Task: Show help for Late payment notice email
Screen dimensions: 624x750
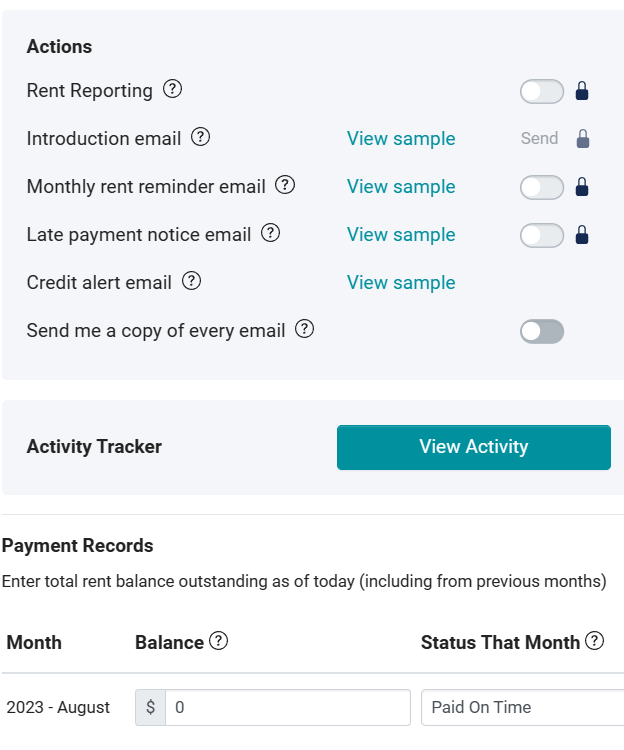Action: point(271,233)
